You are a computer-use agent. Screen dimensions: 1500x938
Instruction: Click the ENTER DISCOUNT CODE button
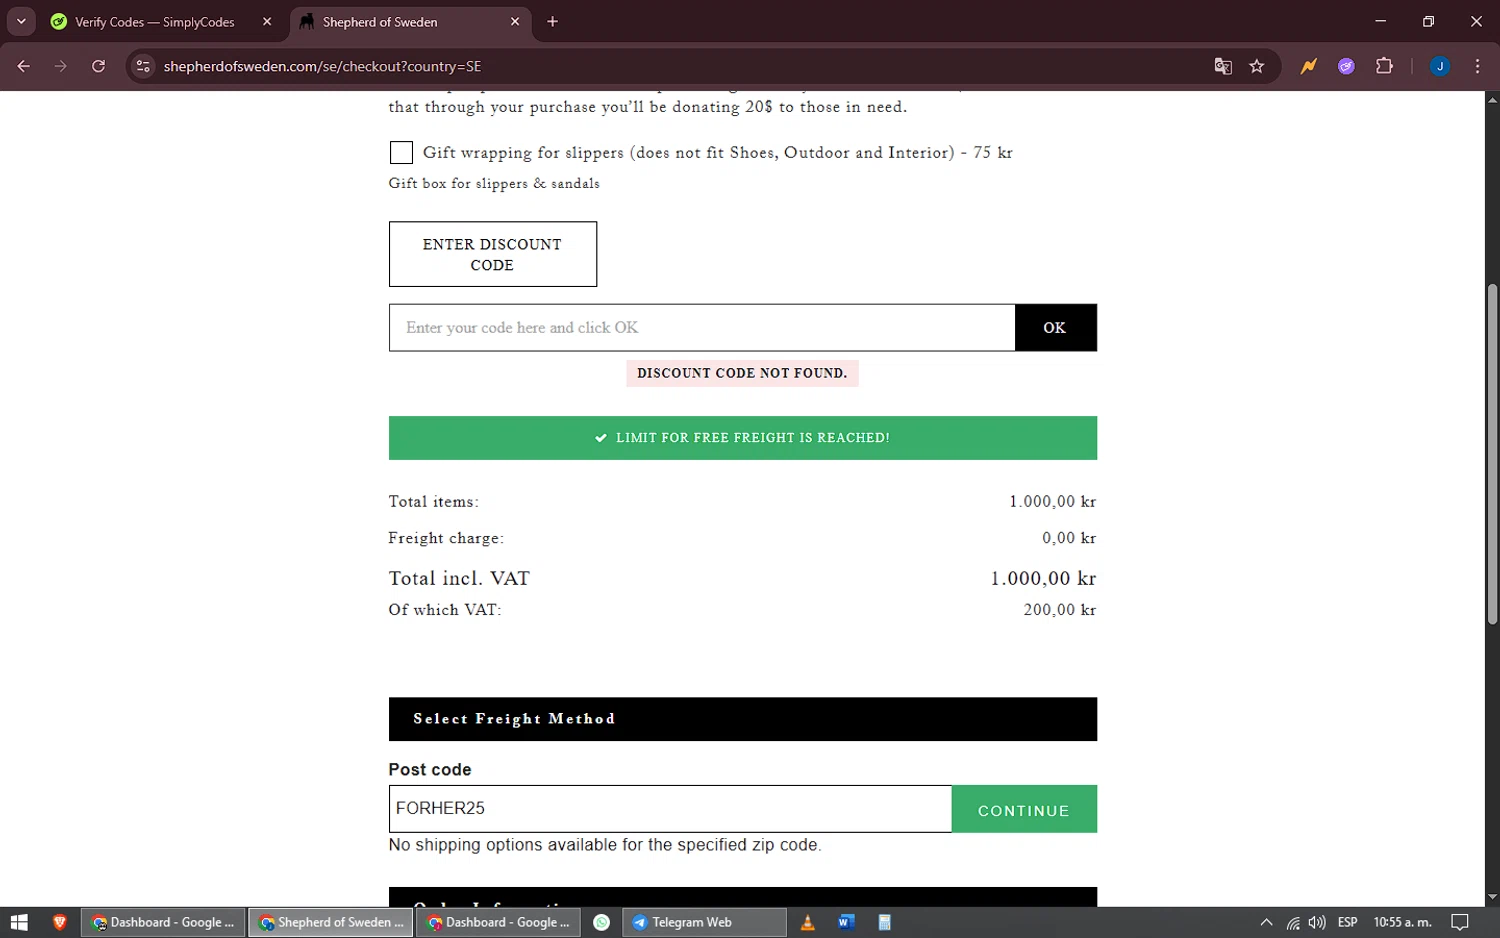tap(492, 254)
